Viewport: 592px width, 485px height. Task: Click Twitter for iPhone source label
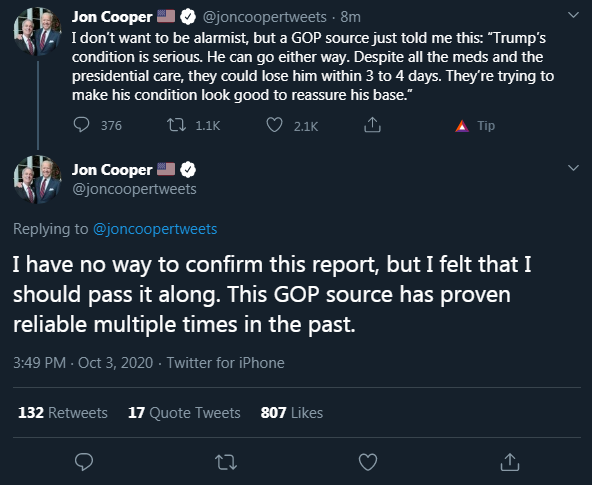[x=226, y=363]
